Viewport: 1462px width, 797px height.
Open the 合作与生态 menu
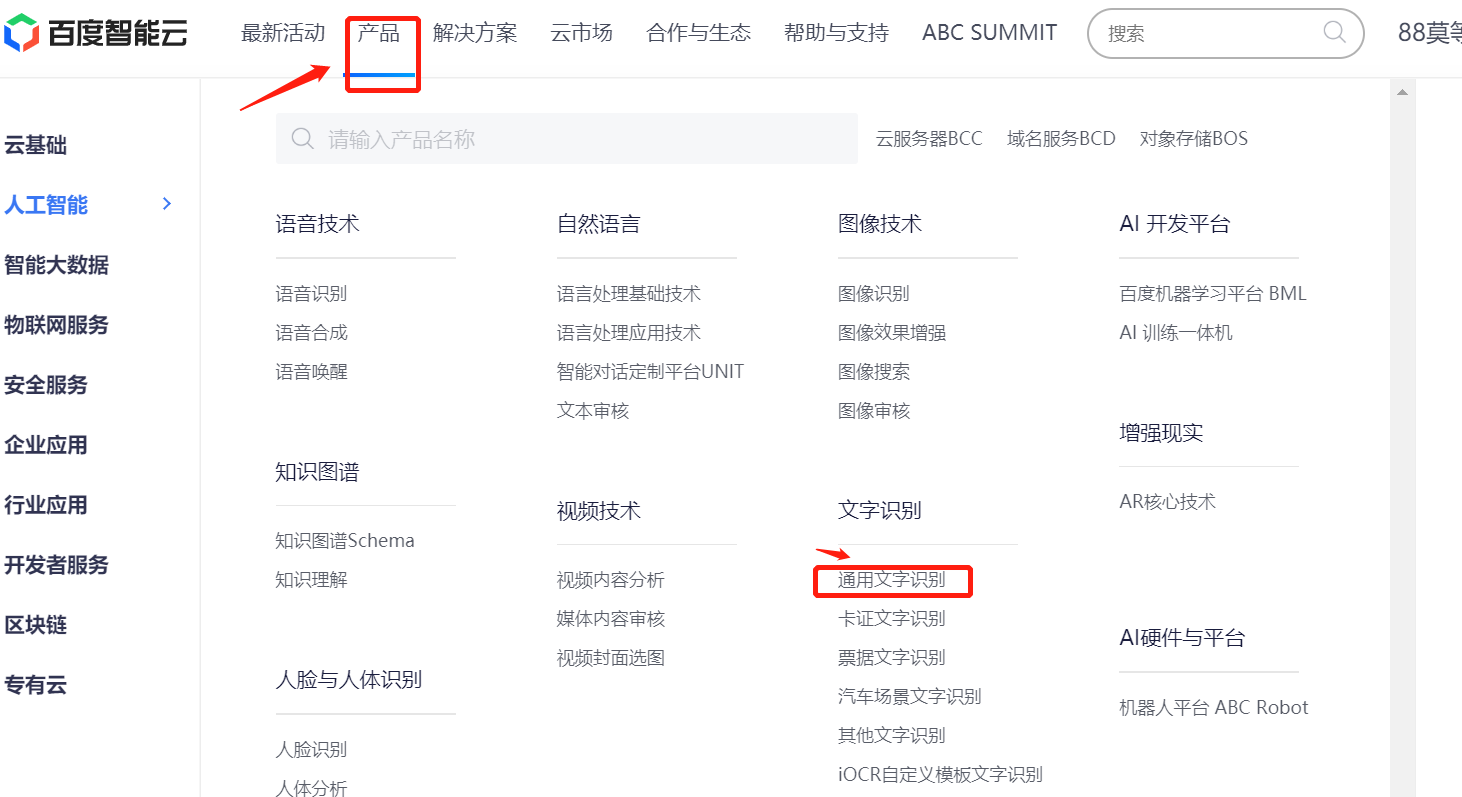tap(699, 33)
